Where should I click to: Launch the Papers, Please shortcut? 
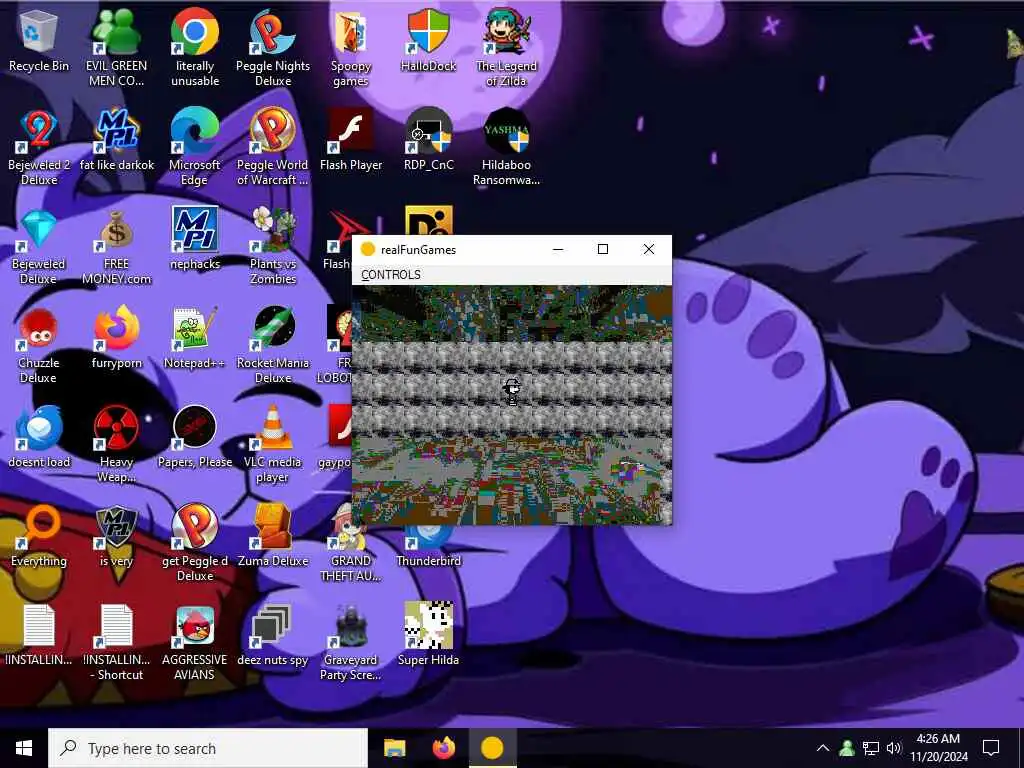tap(195, 438)
